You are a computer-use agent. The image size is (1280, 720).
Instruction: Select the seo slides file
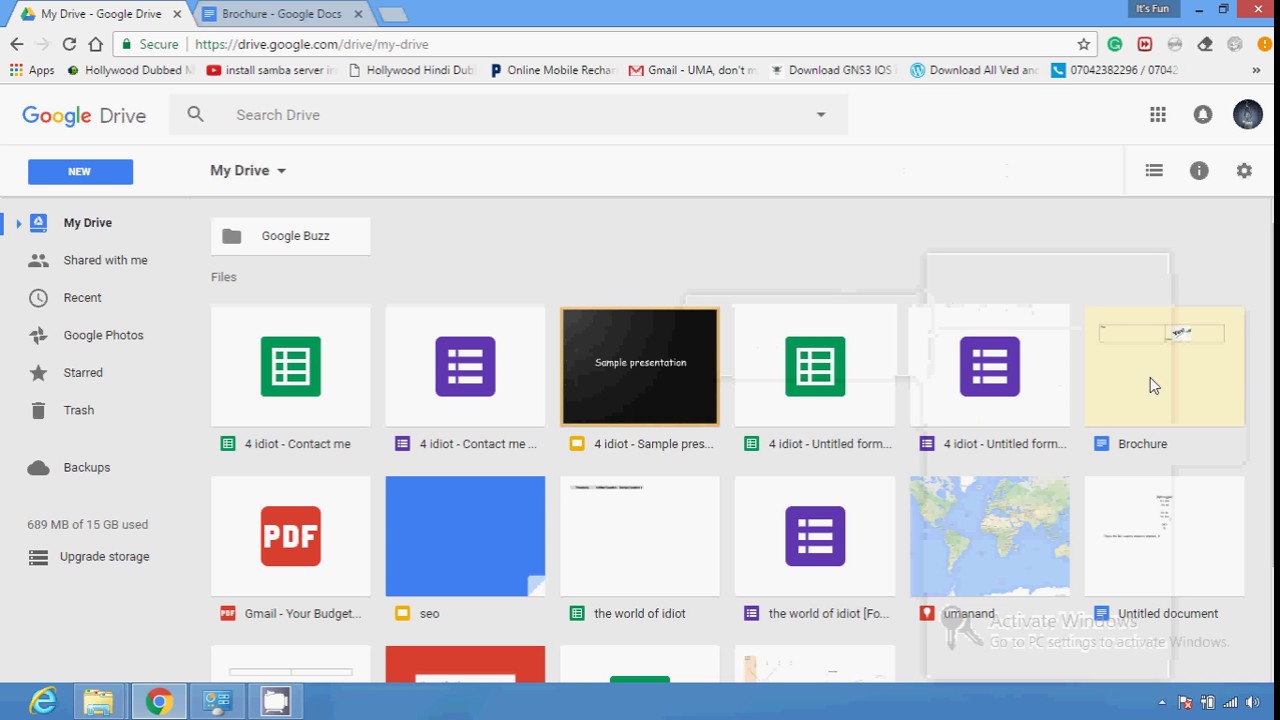tap(465, 552)
